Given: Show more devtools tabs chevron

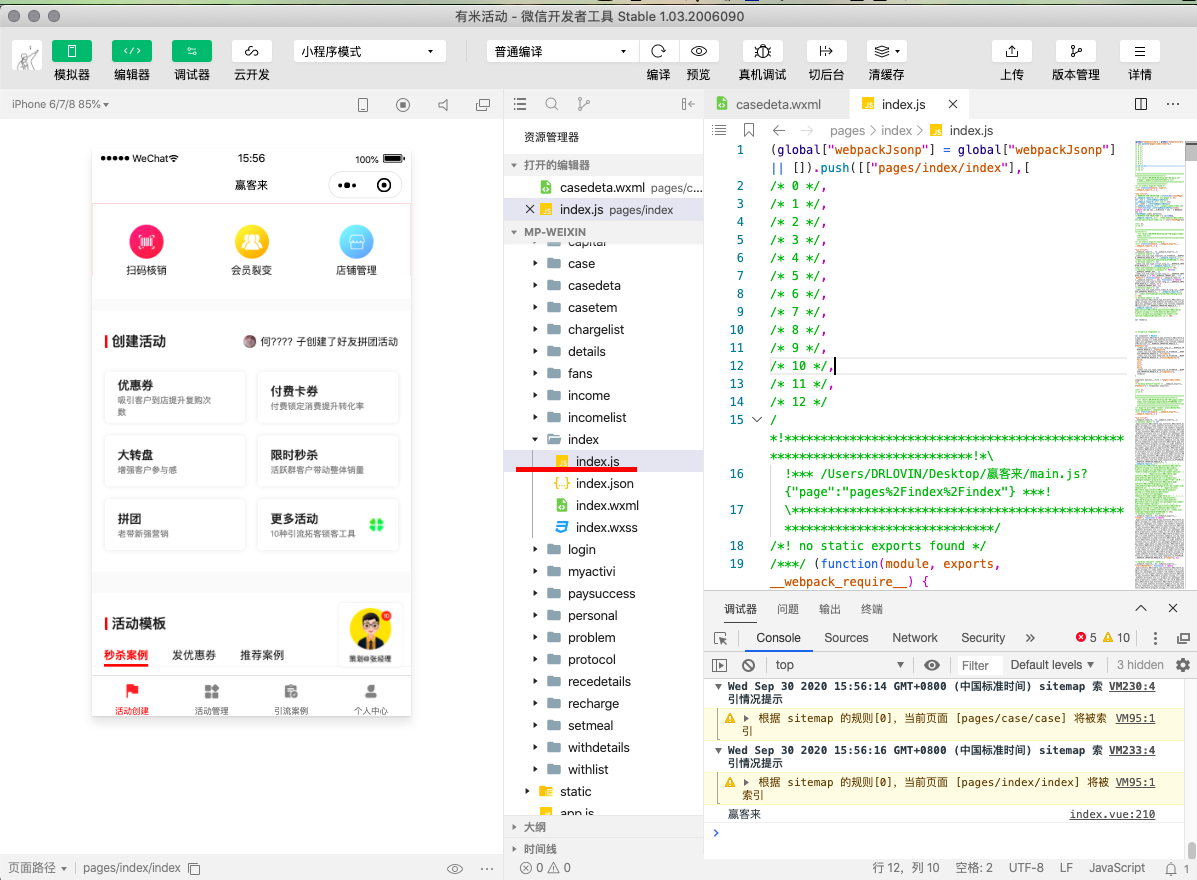Looking at the screenshot, I should pos(1031,638).
